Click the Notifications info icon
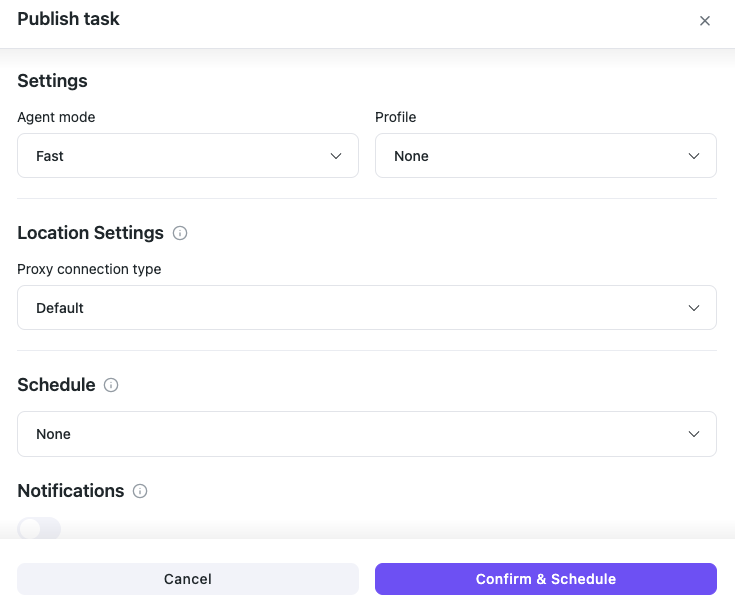 [x=140, y=491]
